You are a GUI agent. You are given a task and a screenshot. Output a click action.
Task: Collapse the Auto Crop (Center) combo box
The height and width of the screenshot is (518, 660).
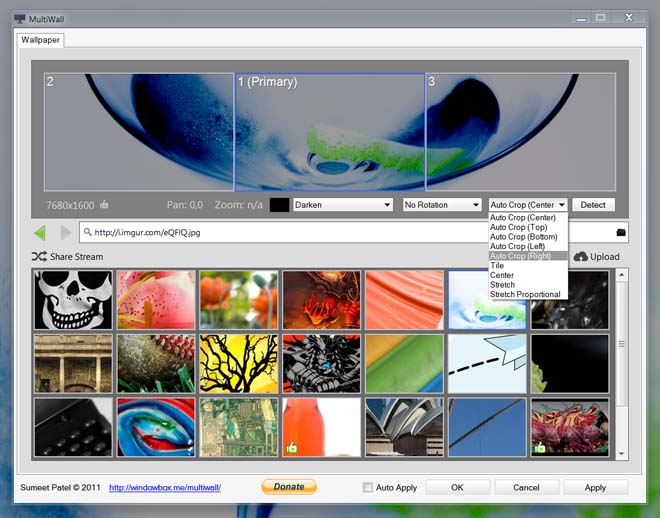tap(528, 205)
